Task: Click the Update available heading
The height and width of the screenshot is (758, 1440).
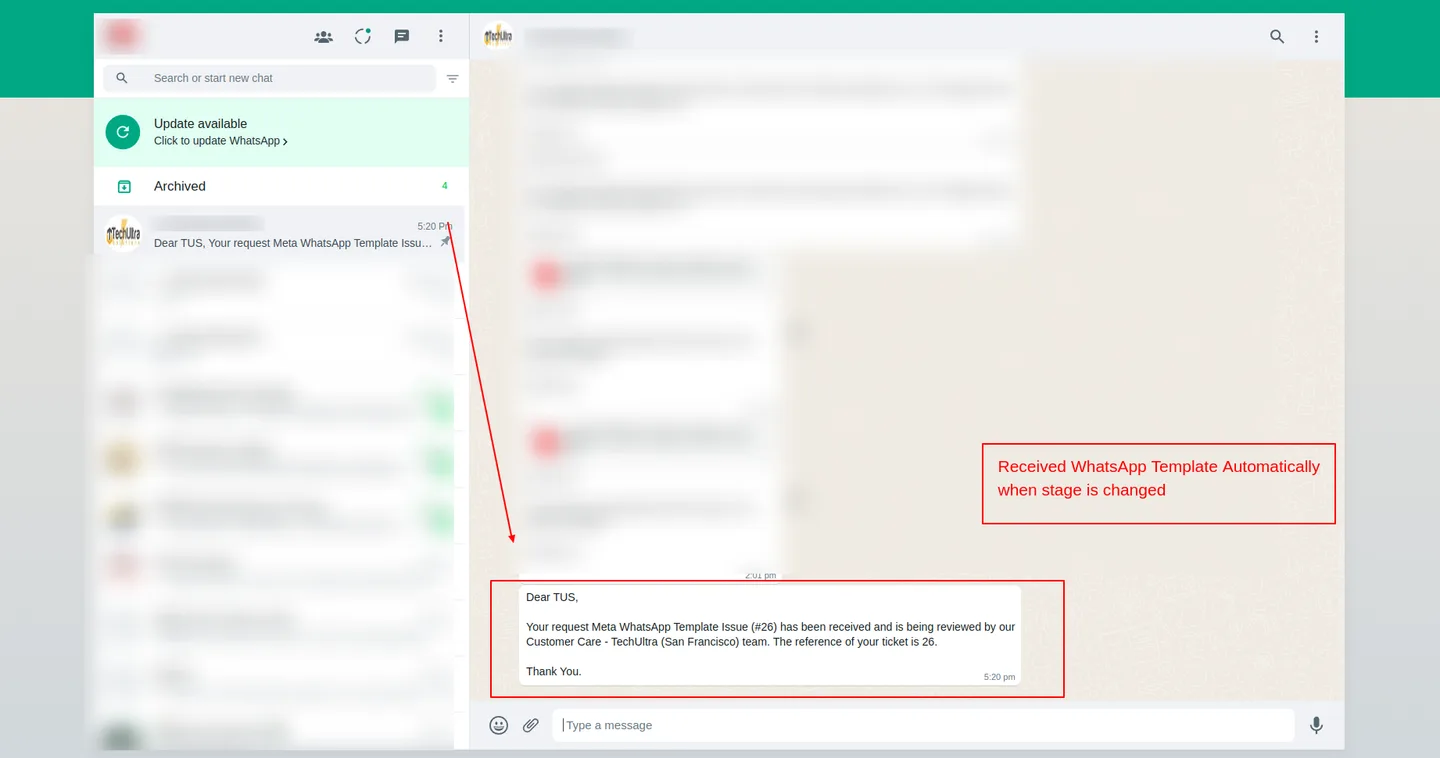Action: point(200,124)
